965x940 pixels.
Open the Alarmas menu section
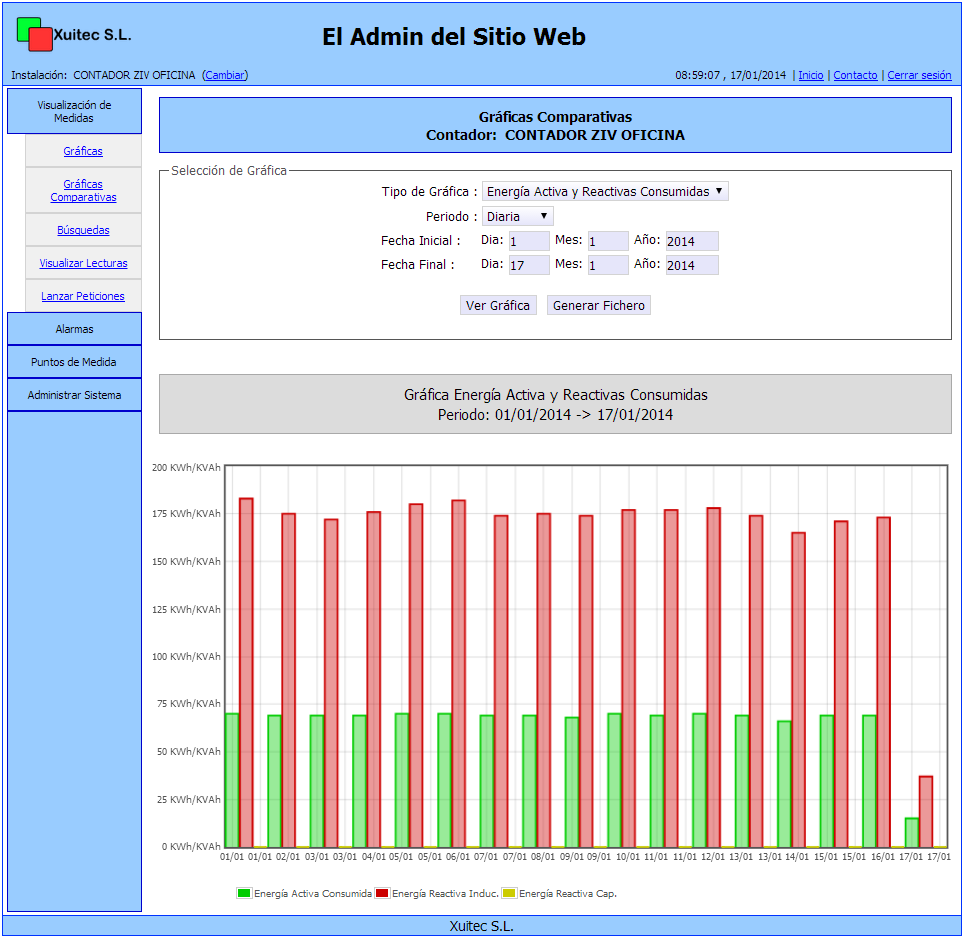click(x=74, y=329)
